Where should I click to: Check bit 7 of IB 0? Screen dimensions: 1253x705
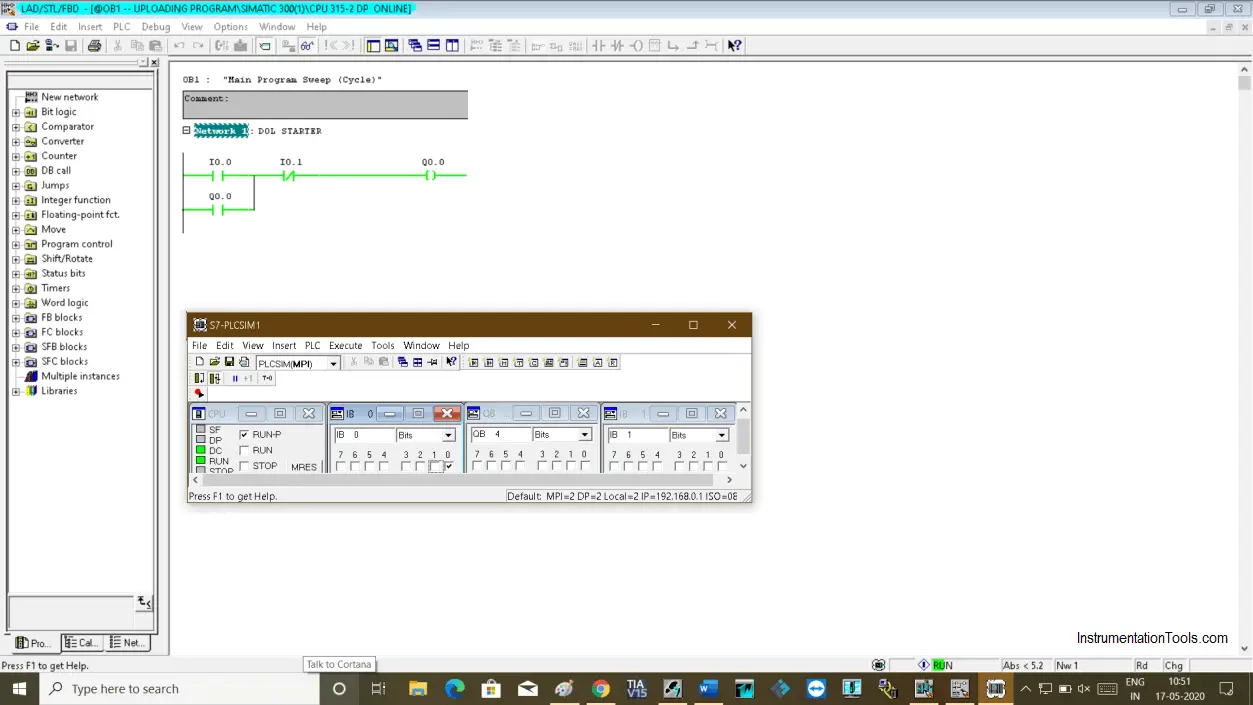[341, 467]
